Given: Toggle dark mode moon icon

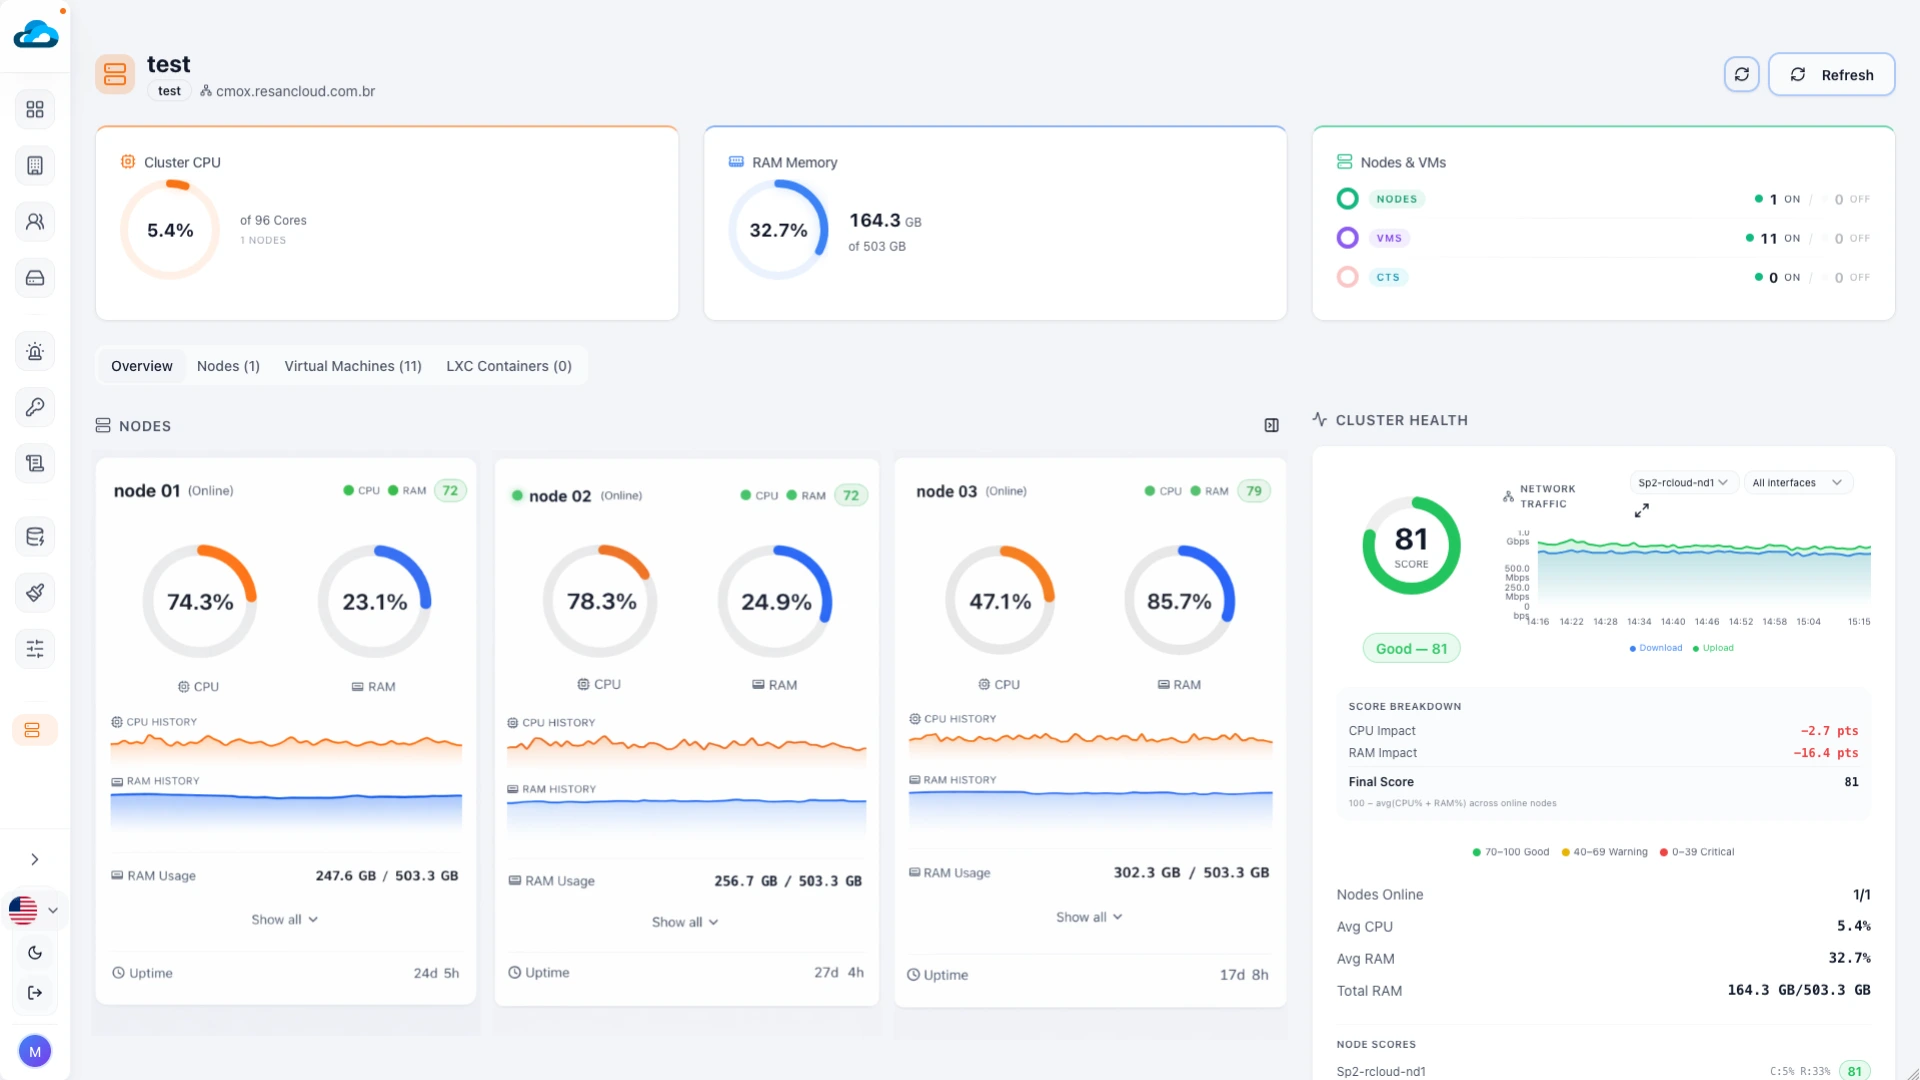Looking at the screenshot, I should click(x=35, y=953).
